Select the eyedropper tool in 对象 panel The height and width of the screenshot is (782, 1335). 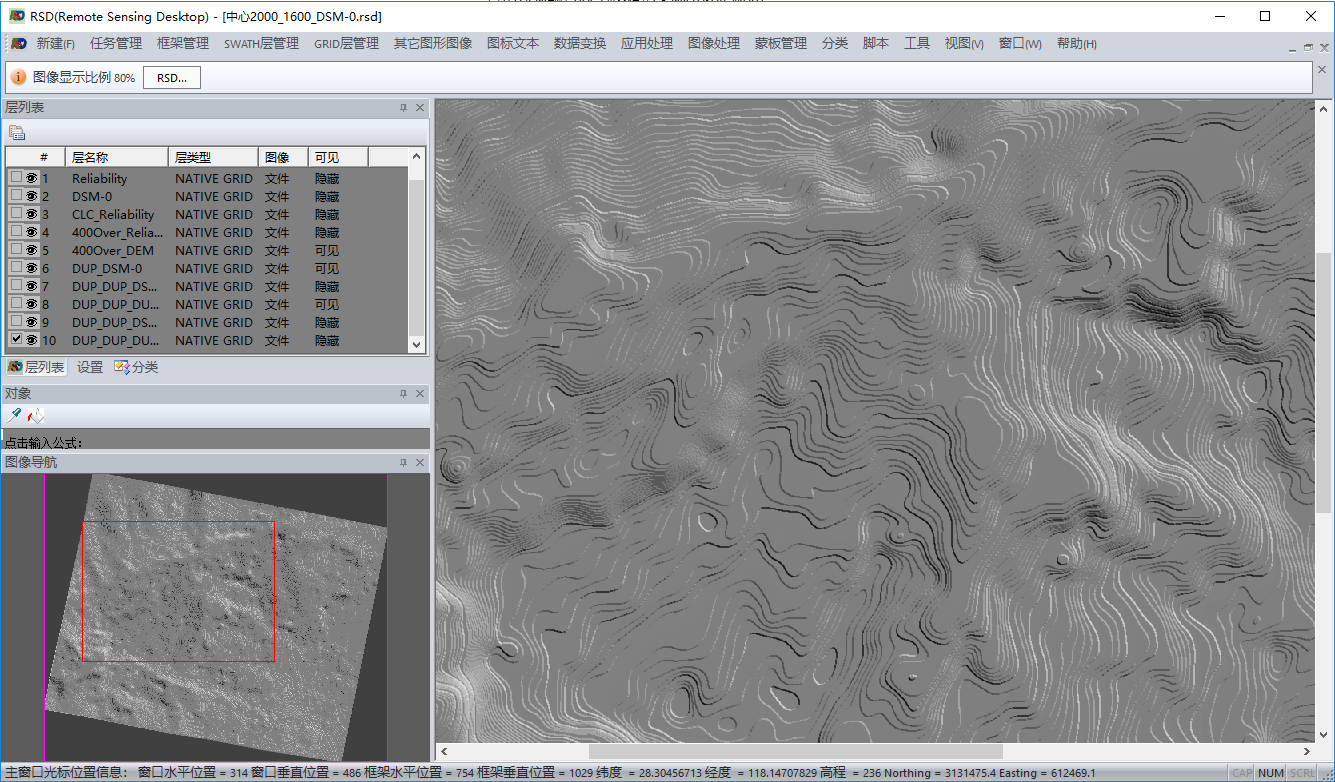pyautogui.click(x=16, y=414)
